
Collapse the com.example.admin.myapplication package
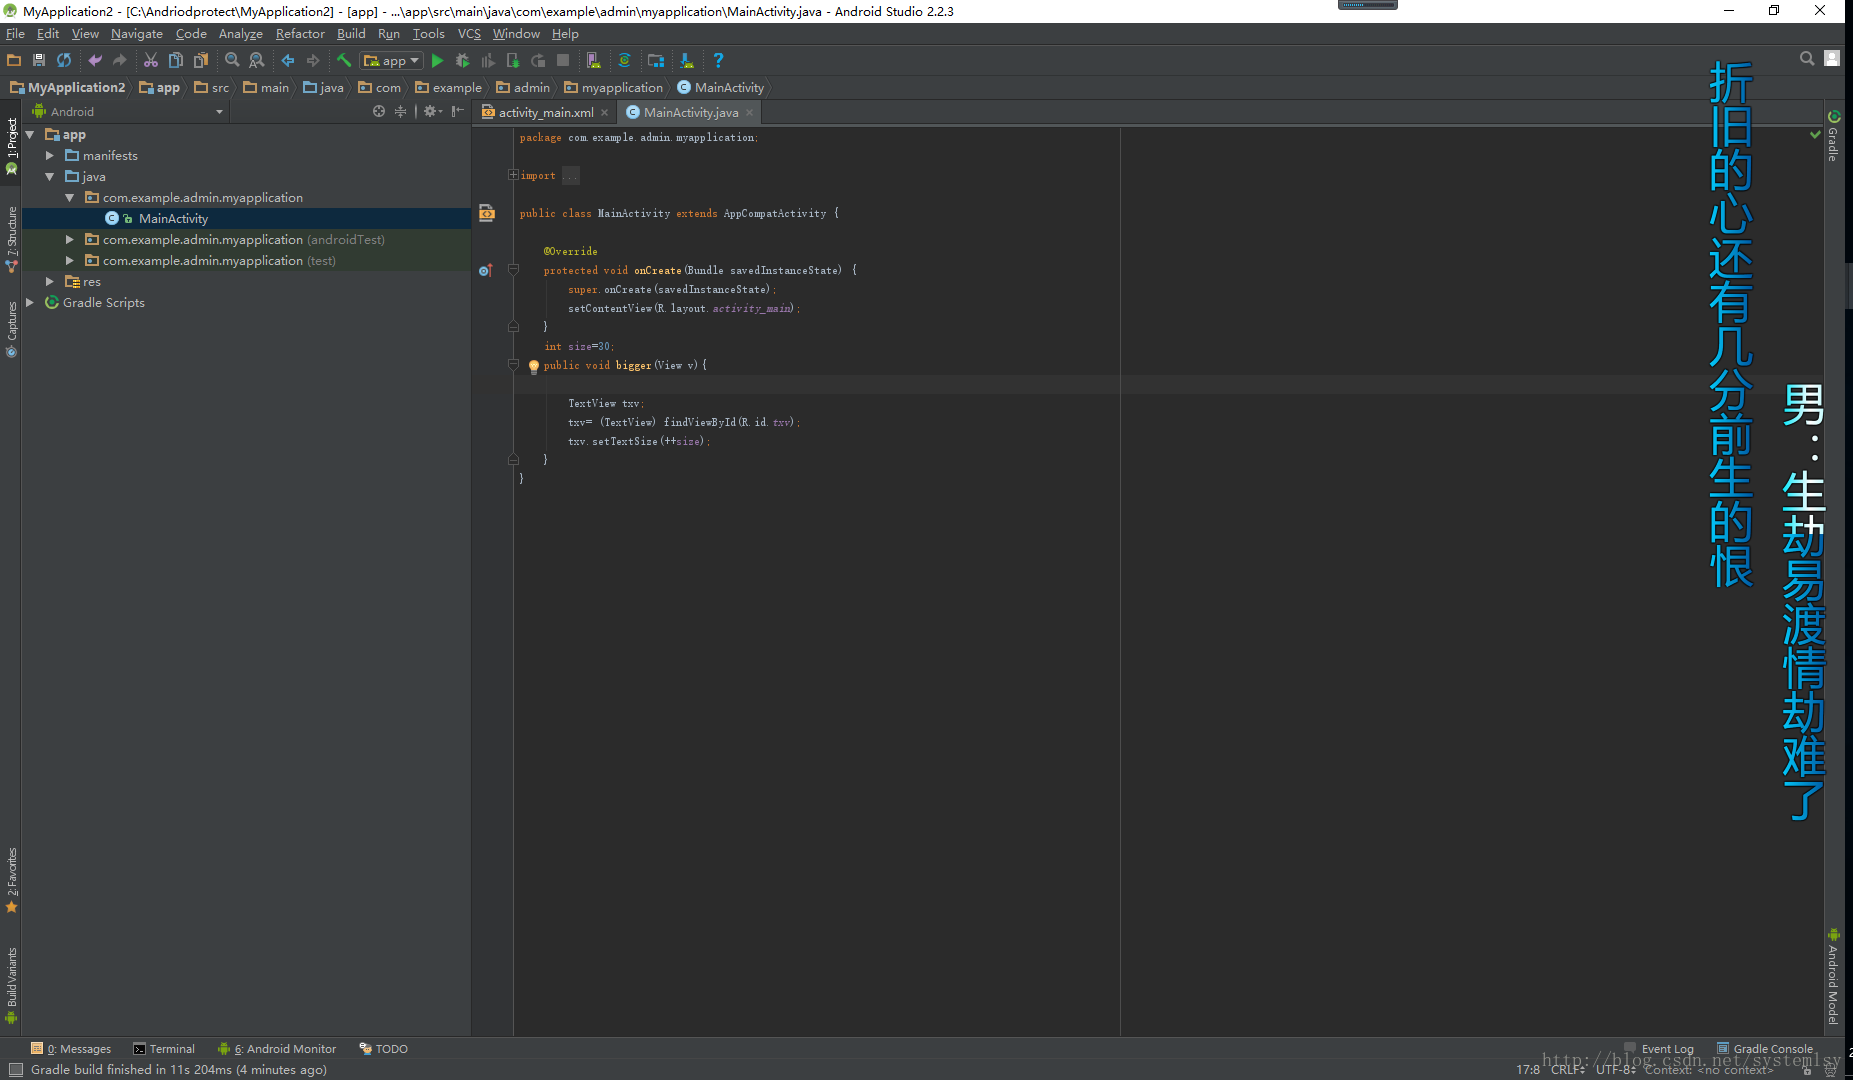click(x=70, y=197)
